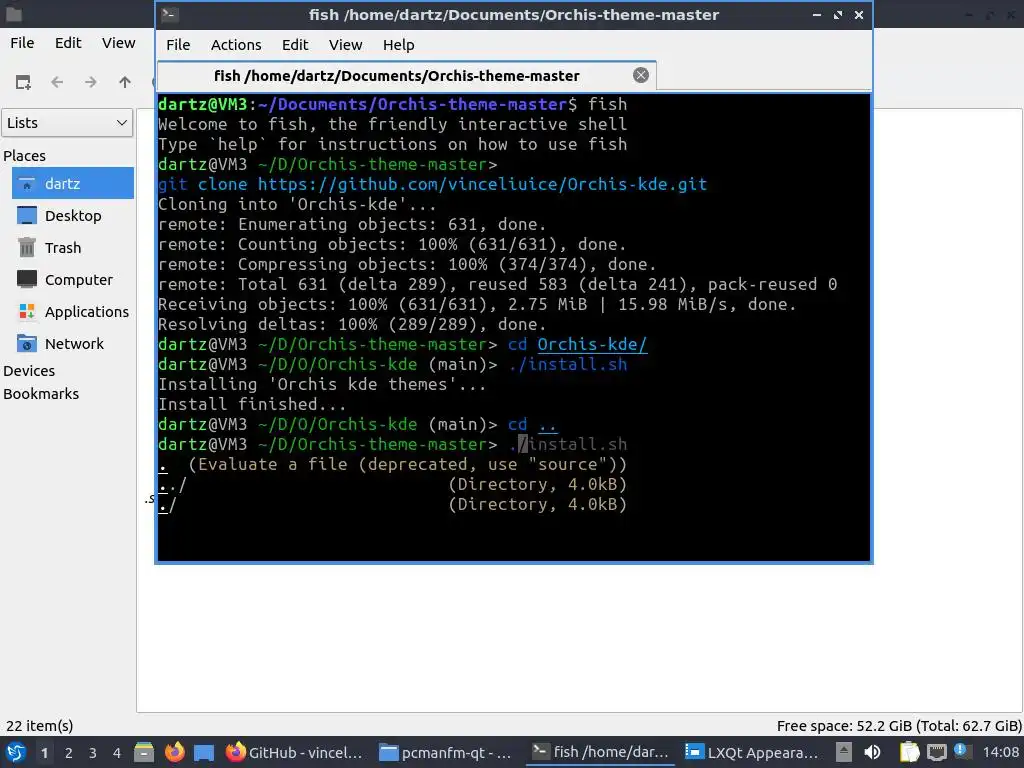This screenshot has height=768, width=1024.
Task: Switch to GitHub Firefox window in taskbar
Action: pos(295,753)
